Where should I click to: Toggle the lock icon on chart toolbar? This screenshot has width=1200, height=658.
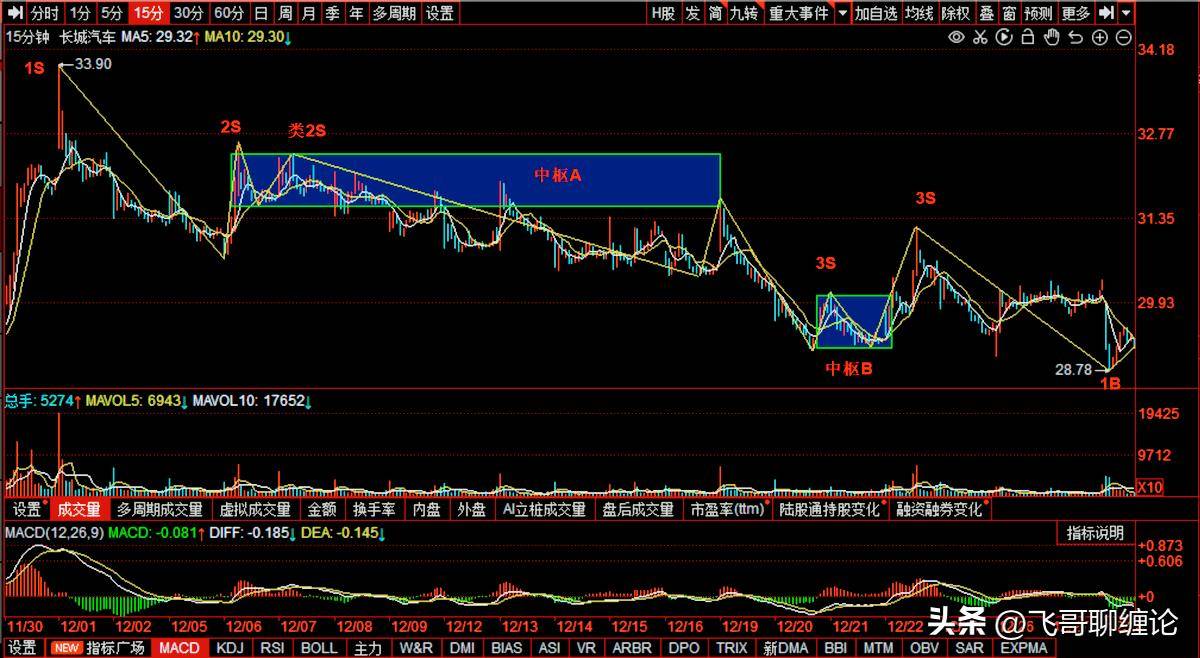pos(1028,37)
